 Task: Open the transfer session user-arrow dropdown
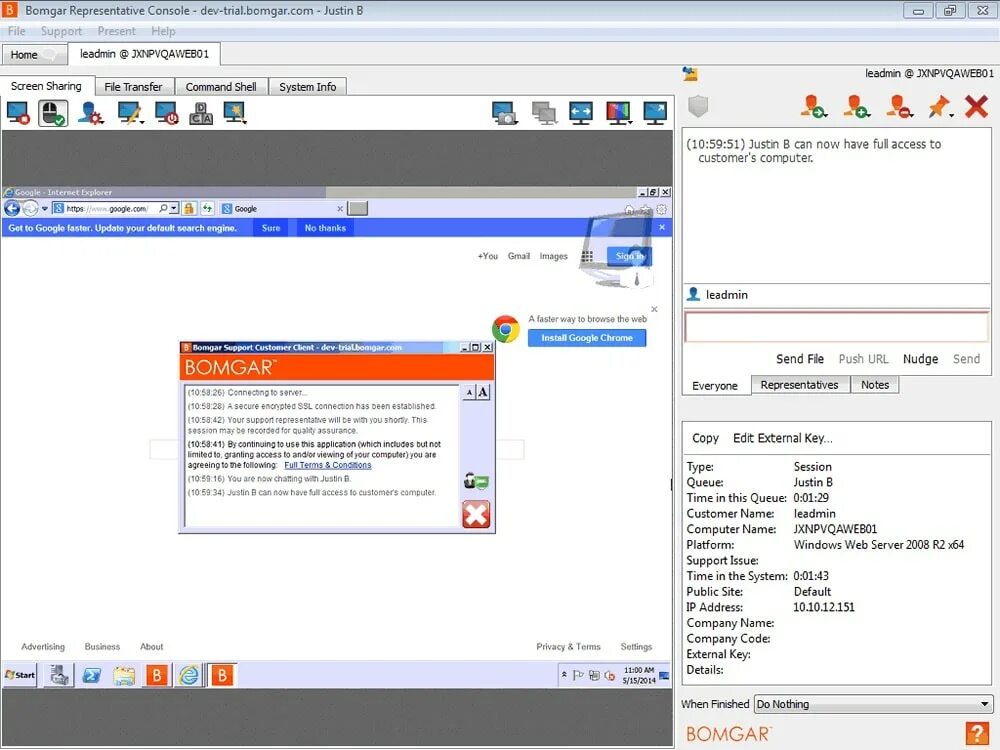click(814, 107)
